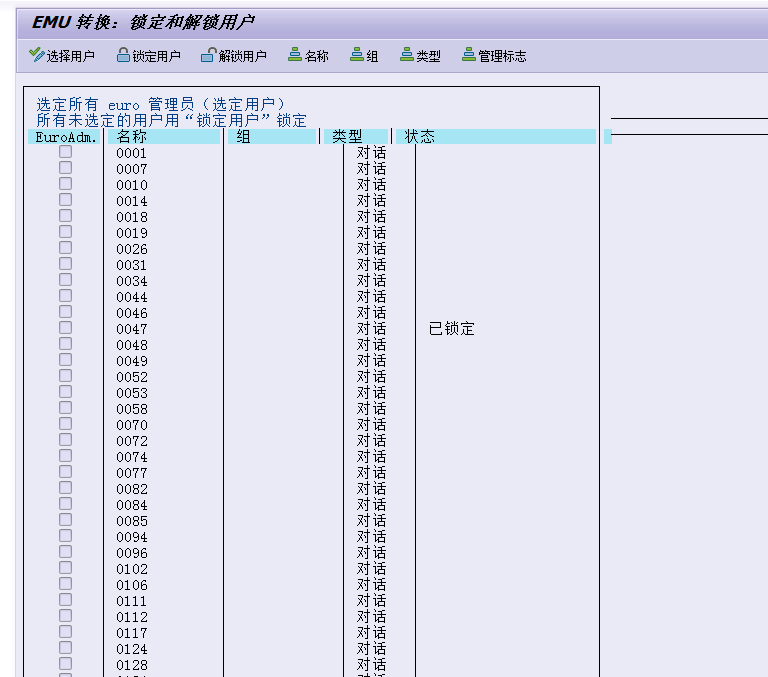Sort by 类型 toolbar button
This screenshot has width=768, height=677.
[x=420, y=55]
